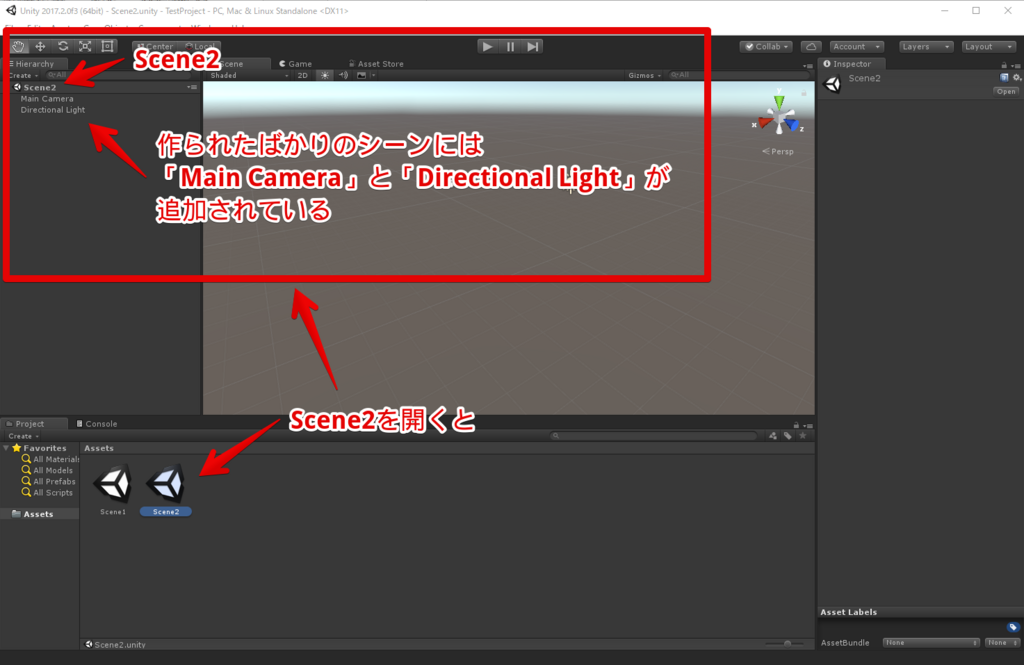Viewport: 1024px width, 665px height.
Task: Open the Project Create menu
Action: [24, 436]
